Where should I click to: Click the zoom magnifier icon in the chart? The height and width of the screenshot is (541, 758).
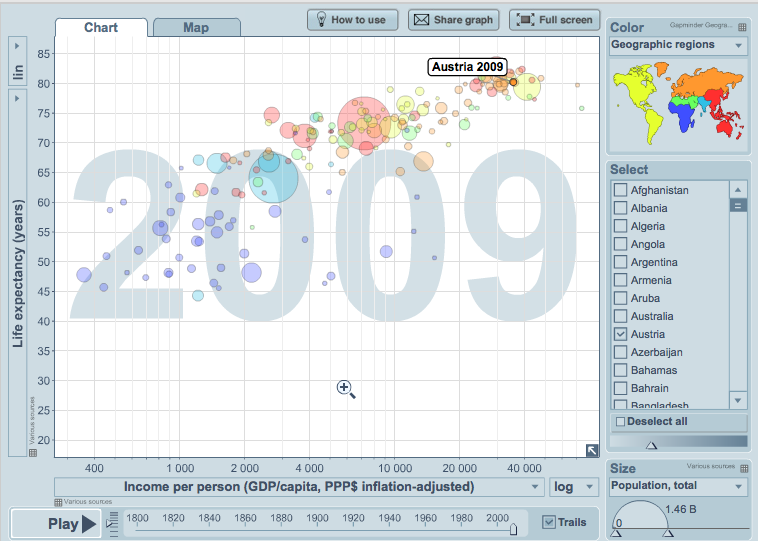[346, 389]
